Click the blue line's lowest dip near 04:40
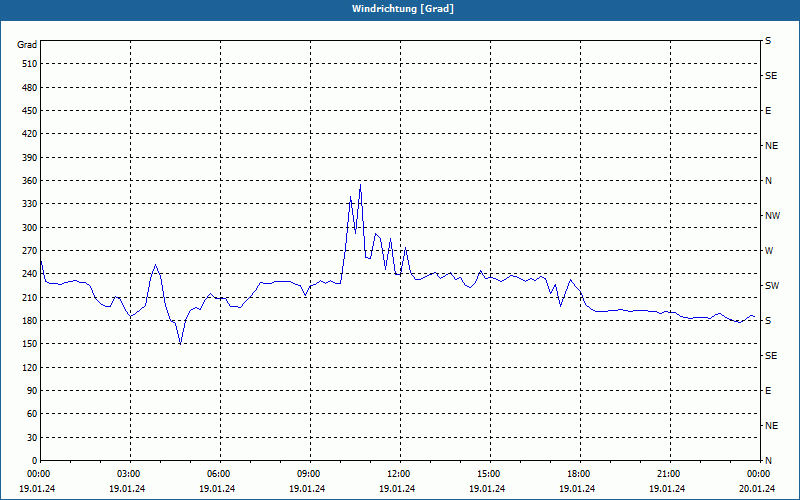800x500 pixels. coord(180,344)
